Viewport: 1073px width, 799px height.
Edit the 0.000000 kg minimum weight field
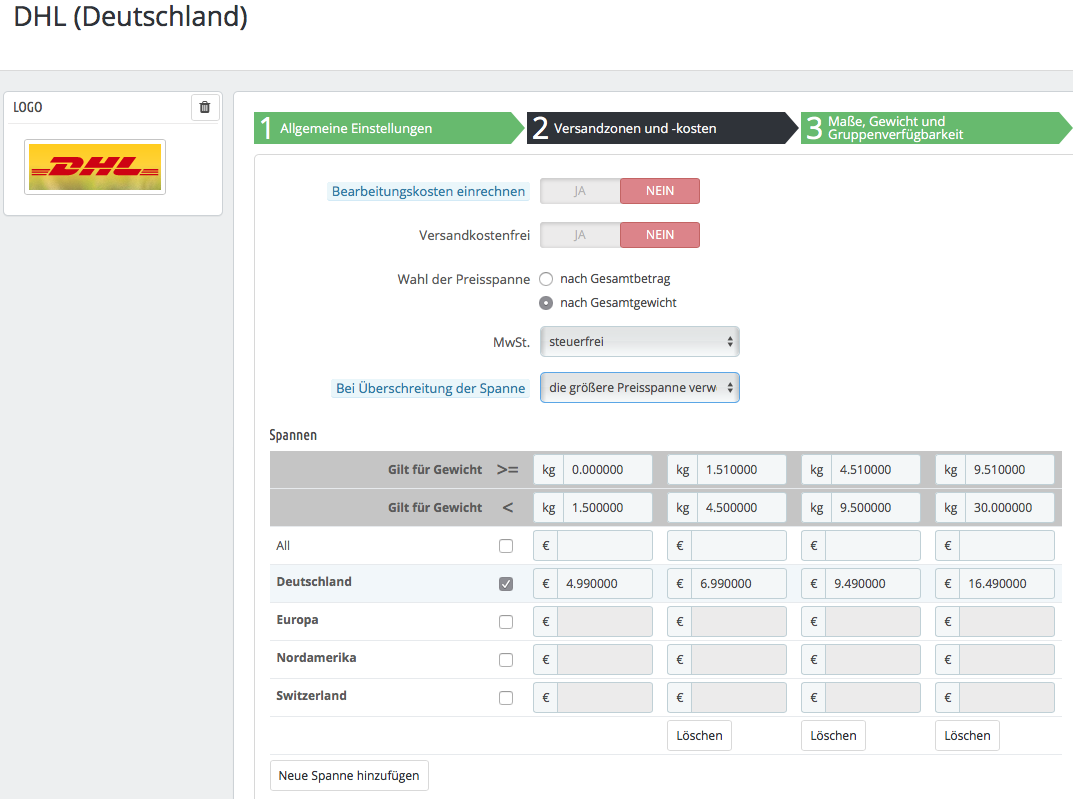tap(608, 470)
